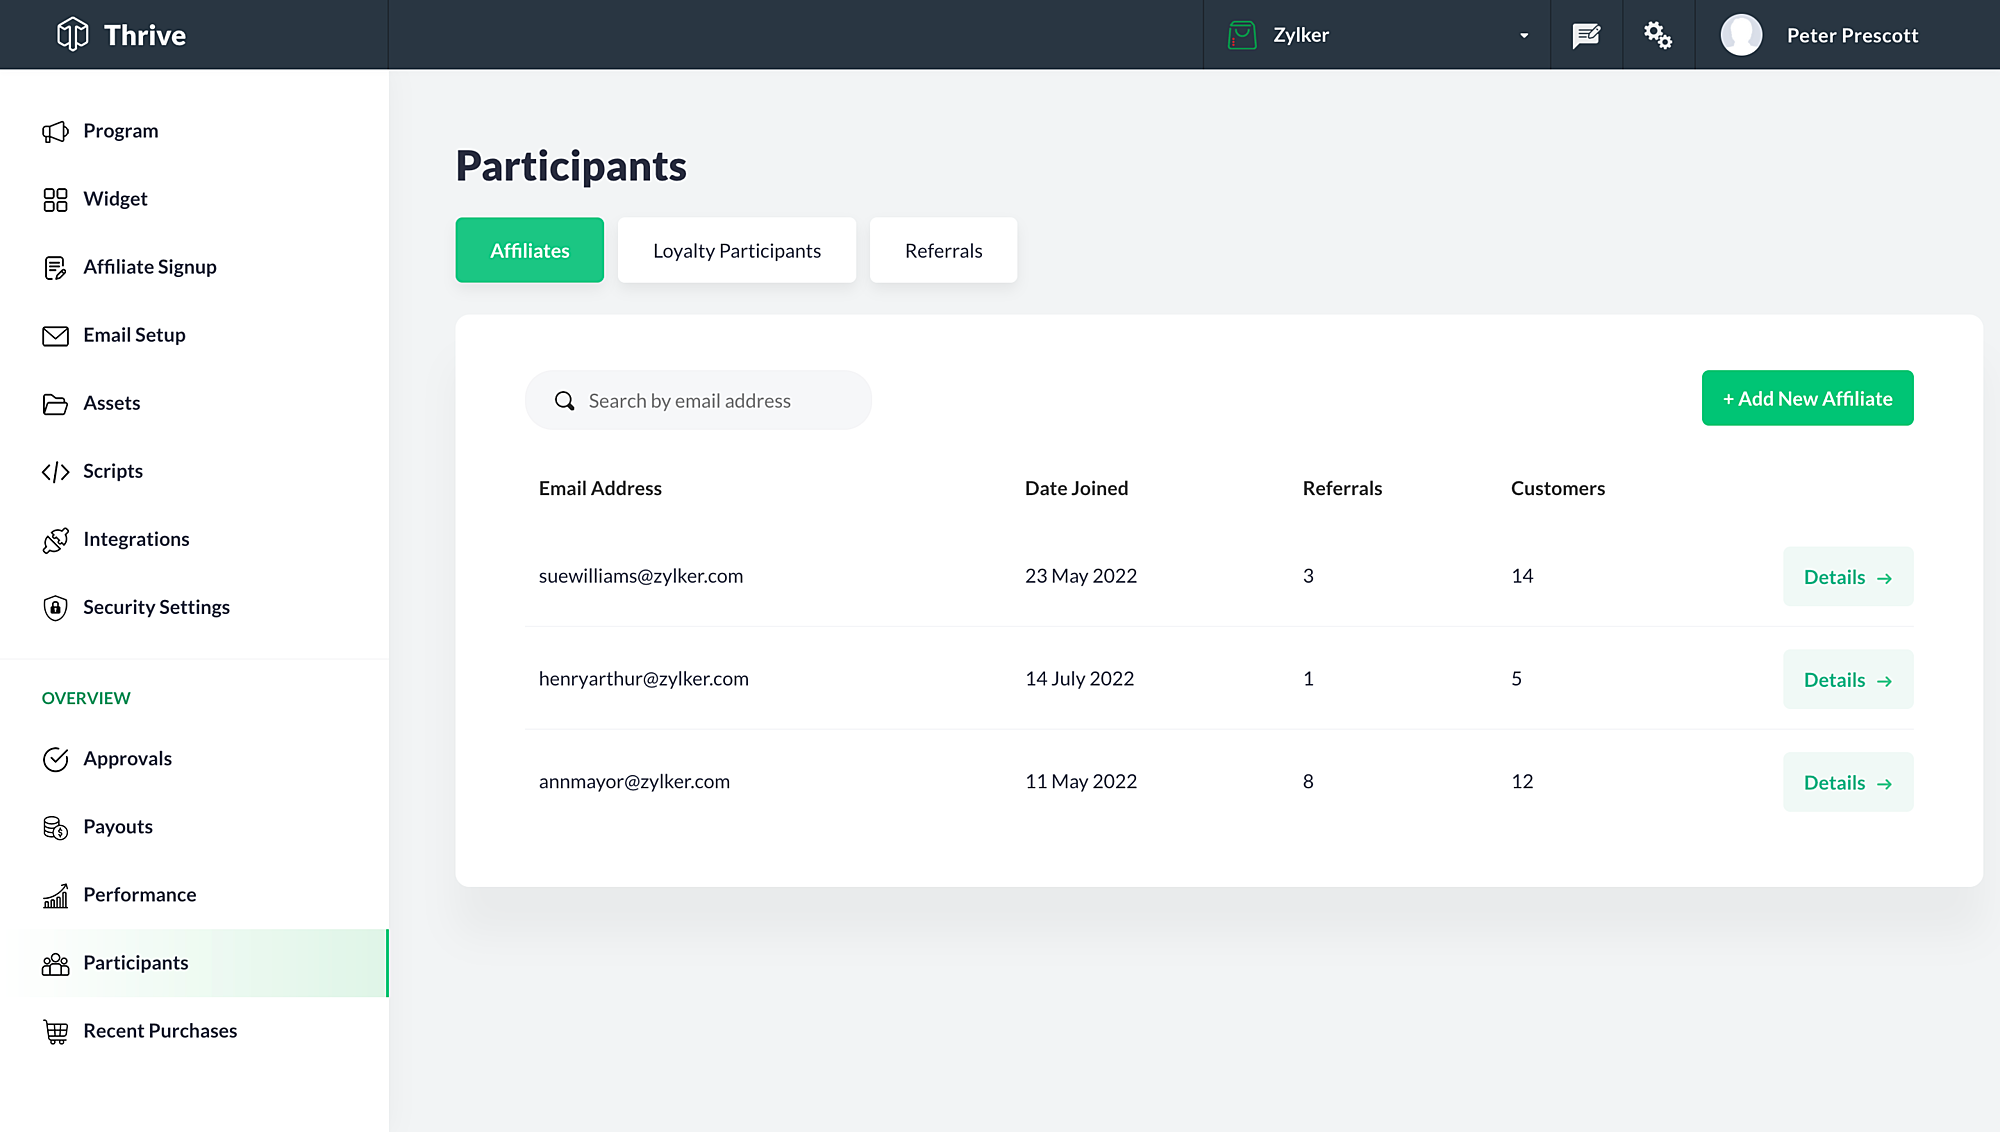Screen dimensions: 2000x1132
Task: Click the Thrive logo icon
Action: (72, 33)
